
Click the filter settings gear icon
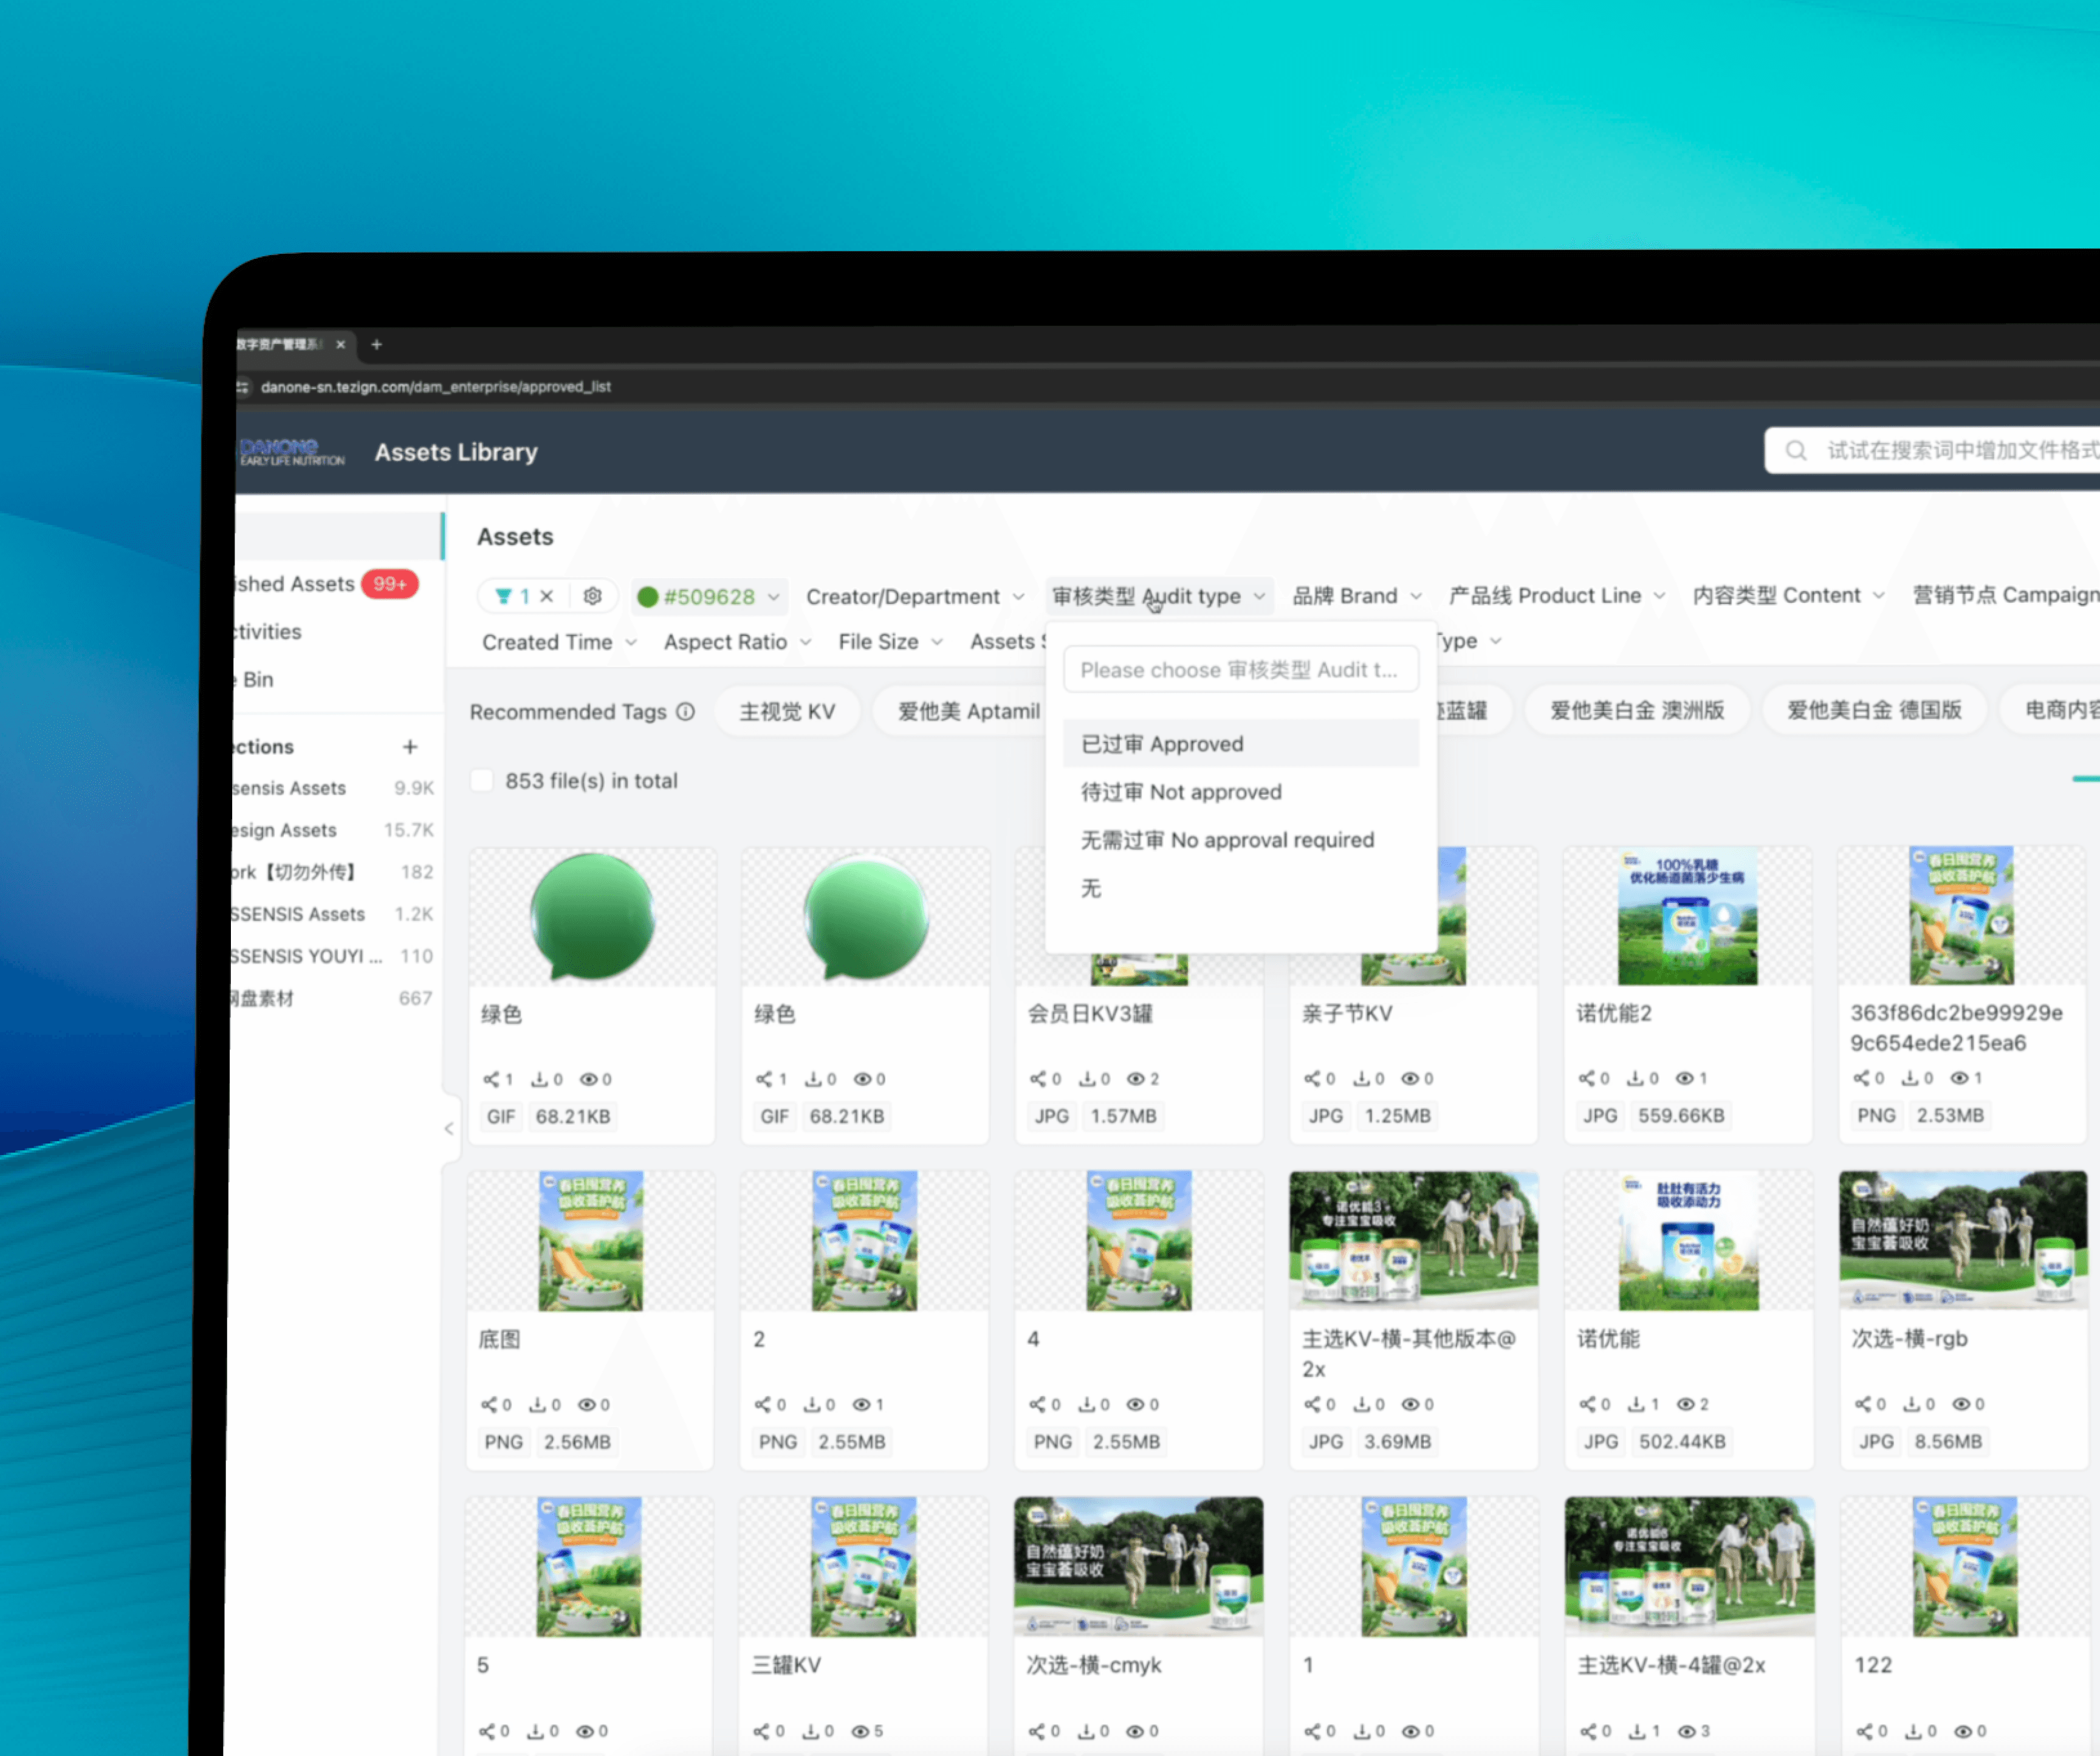click(592, 596)
